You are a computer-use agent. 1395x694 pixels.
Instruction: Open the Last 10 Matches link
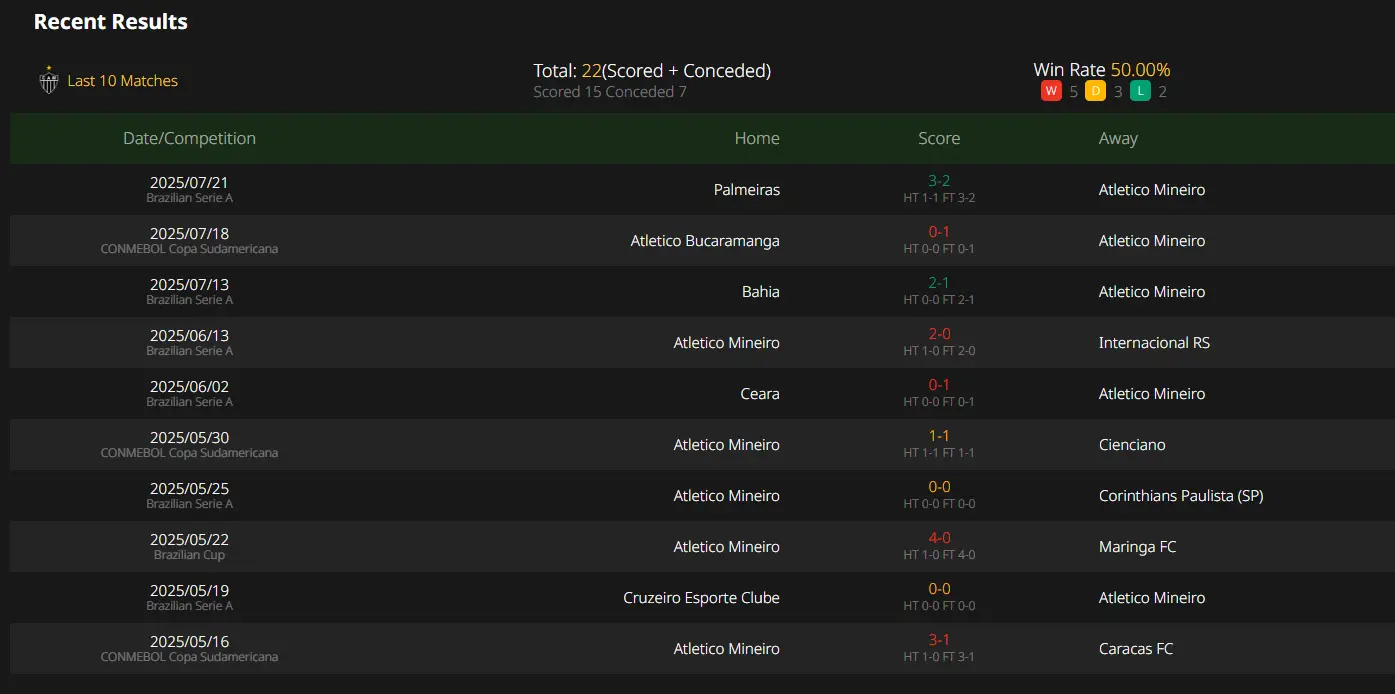click(x=122, y=81)
